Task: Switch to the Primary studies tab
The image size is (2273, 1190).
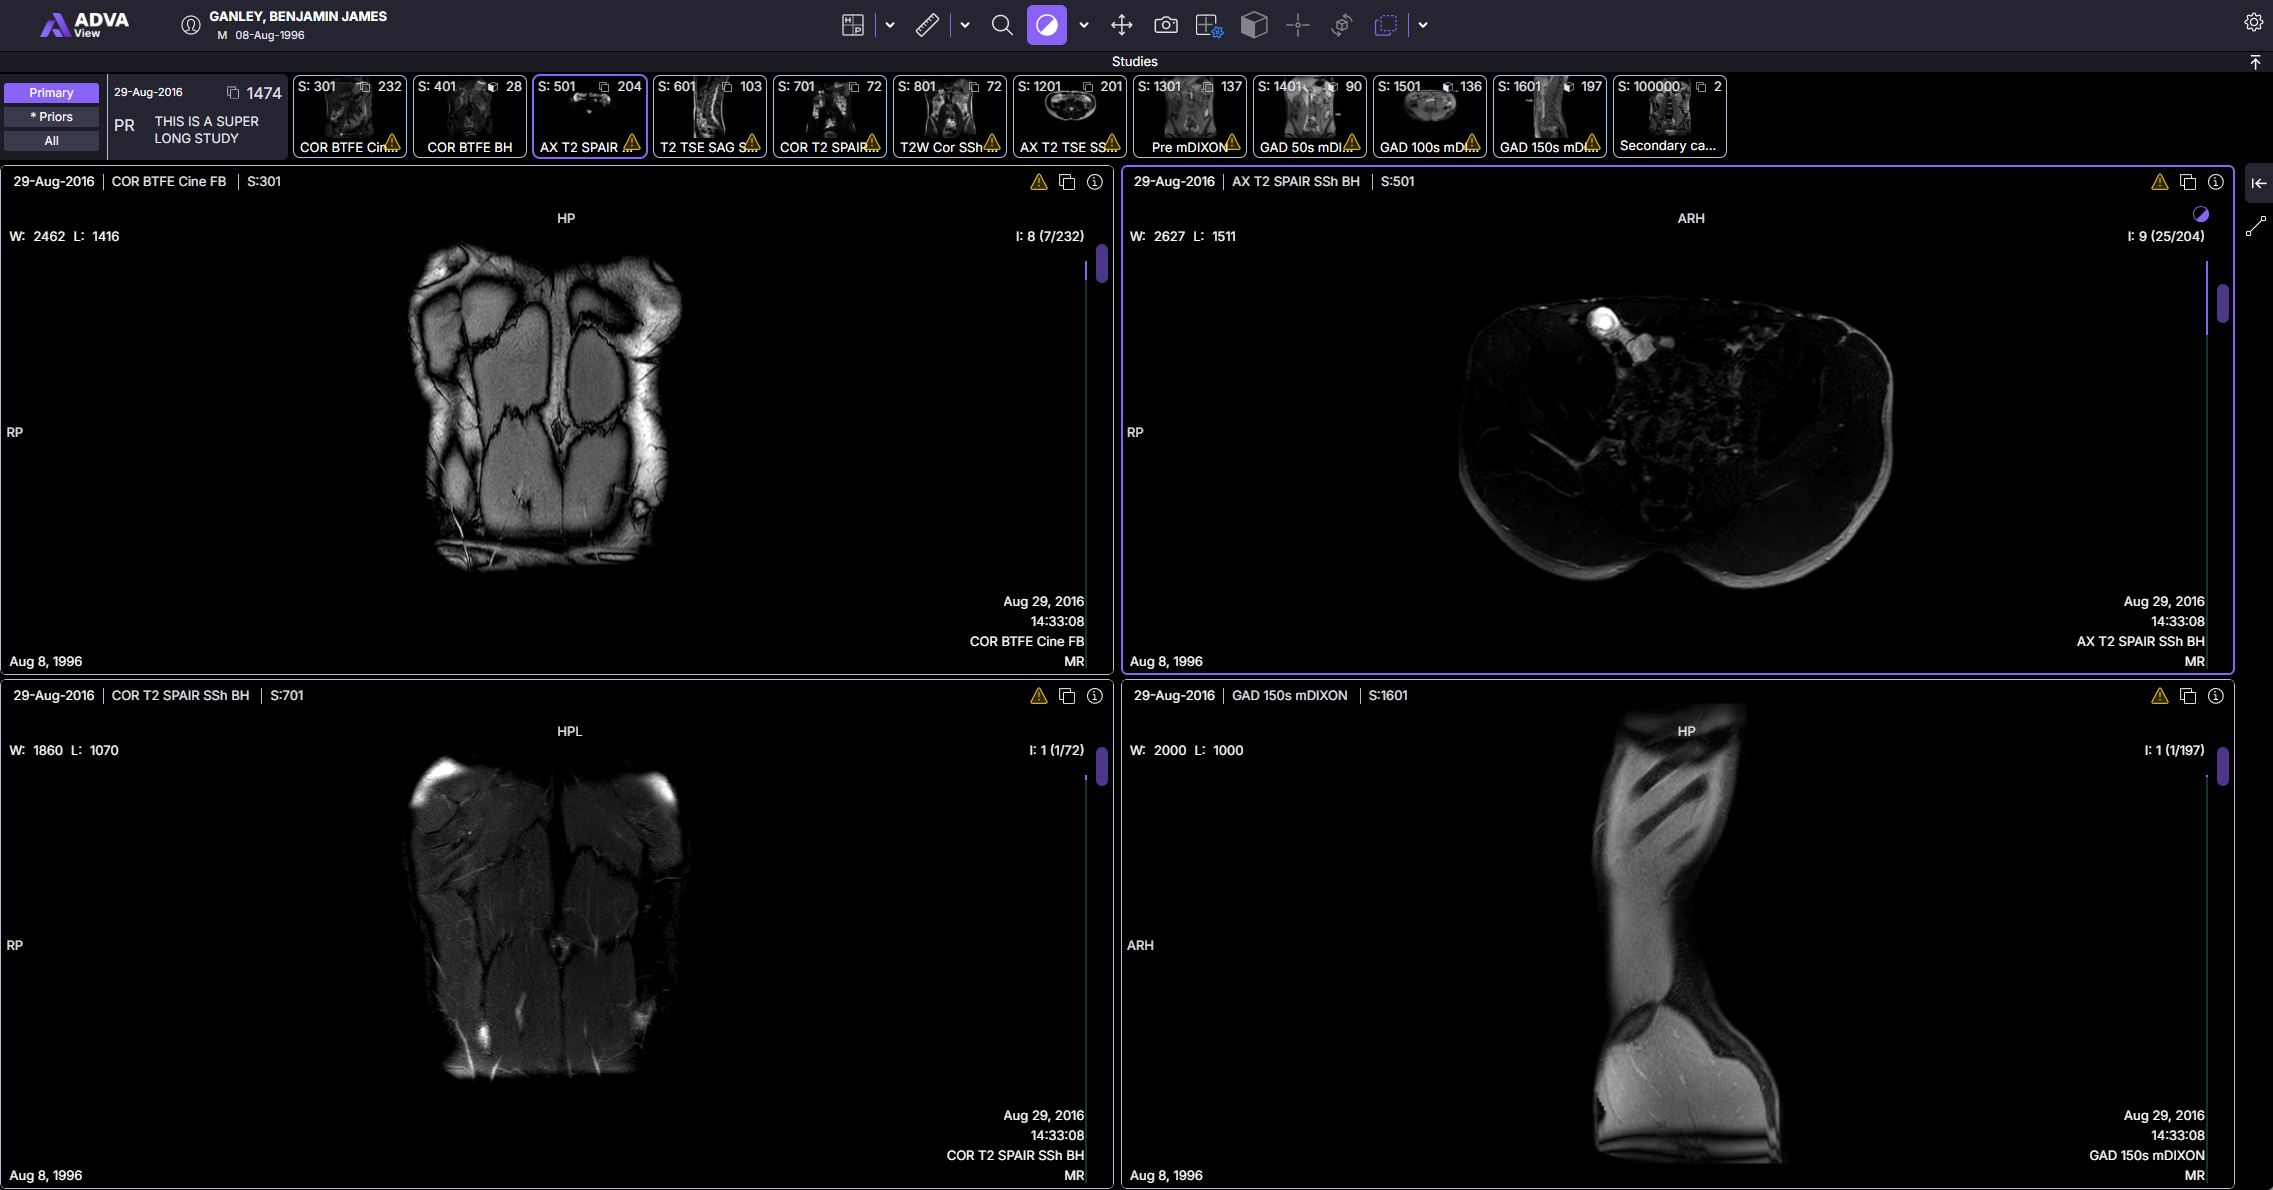Action: click(x=51, y=93)
